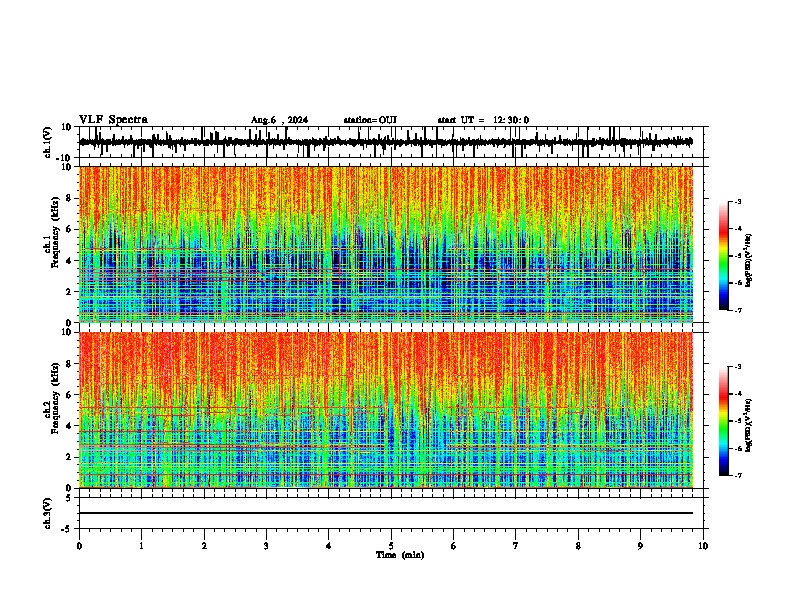The image size is (792, 612).
Task: Click the flat ch.3 voltage trace line
Action: pos(386,513)
